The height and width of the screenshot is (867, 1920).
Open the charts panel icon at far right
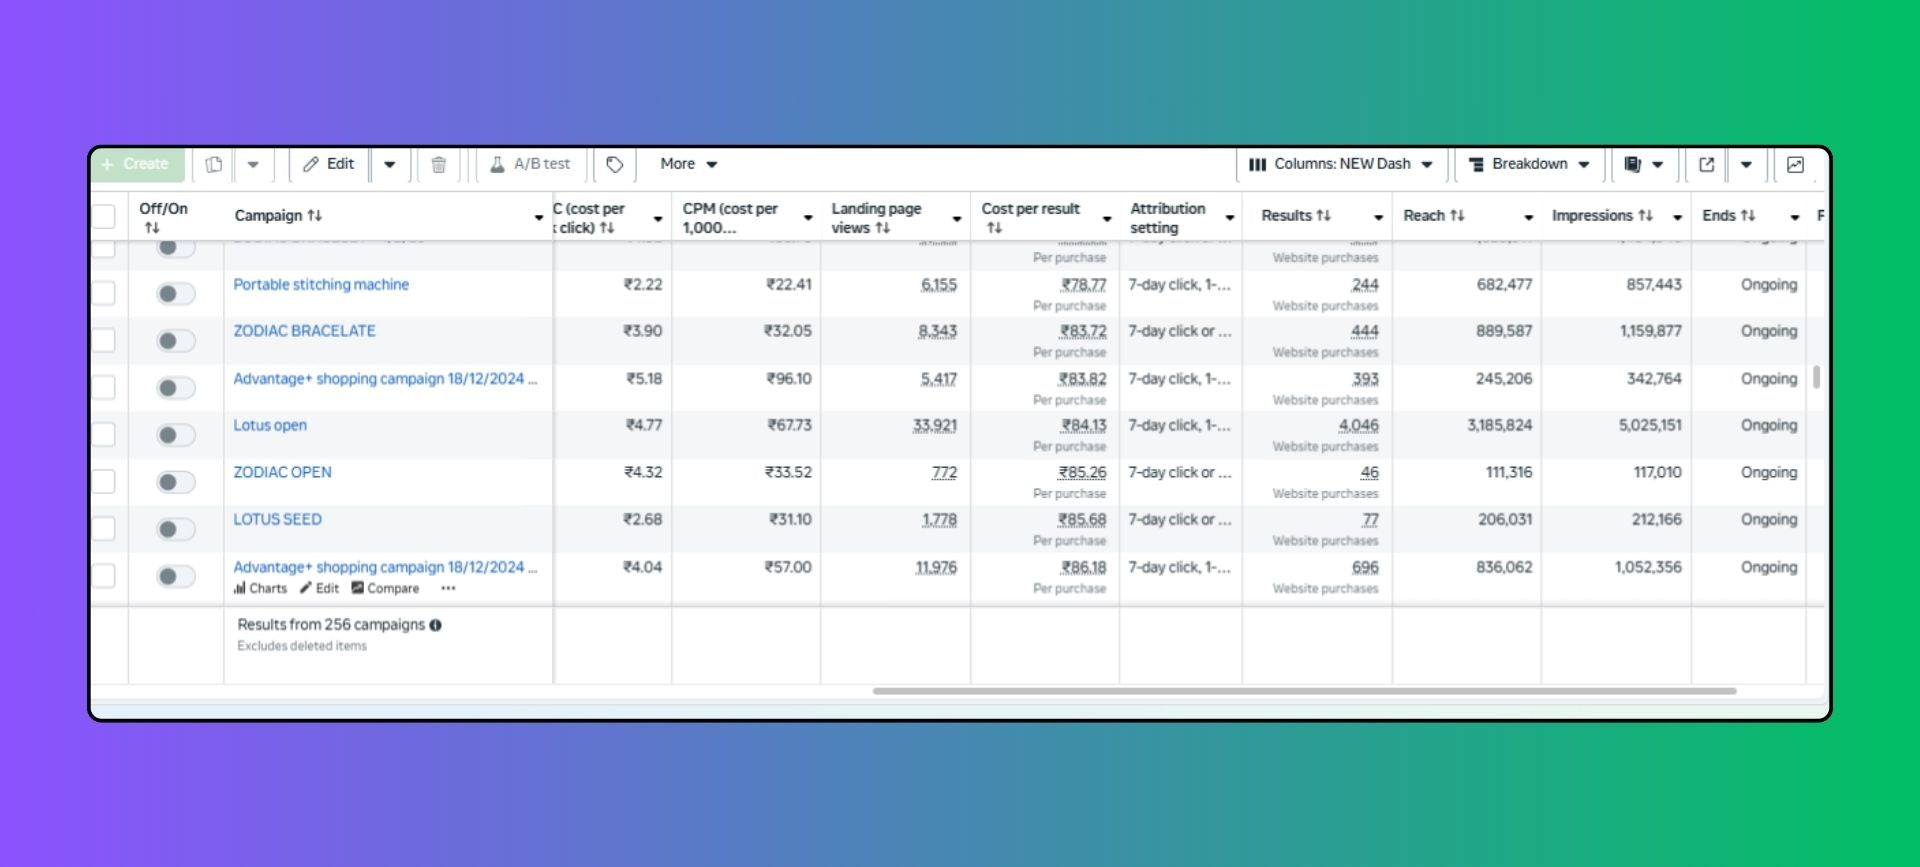click(x=1795, y=164)
